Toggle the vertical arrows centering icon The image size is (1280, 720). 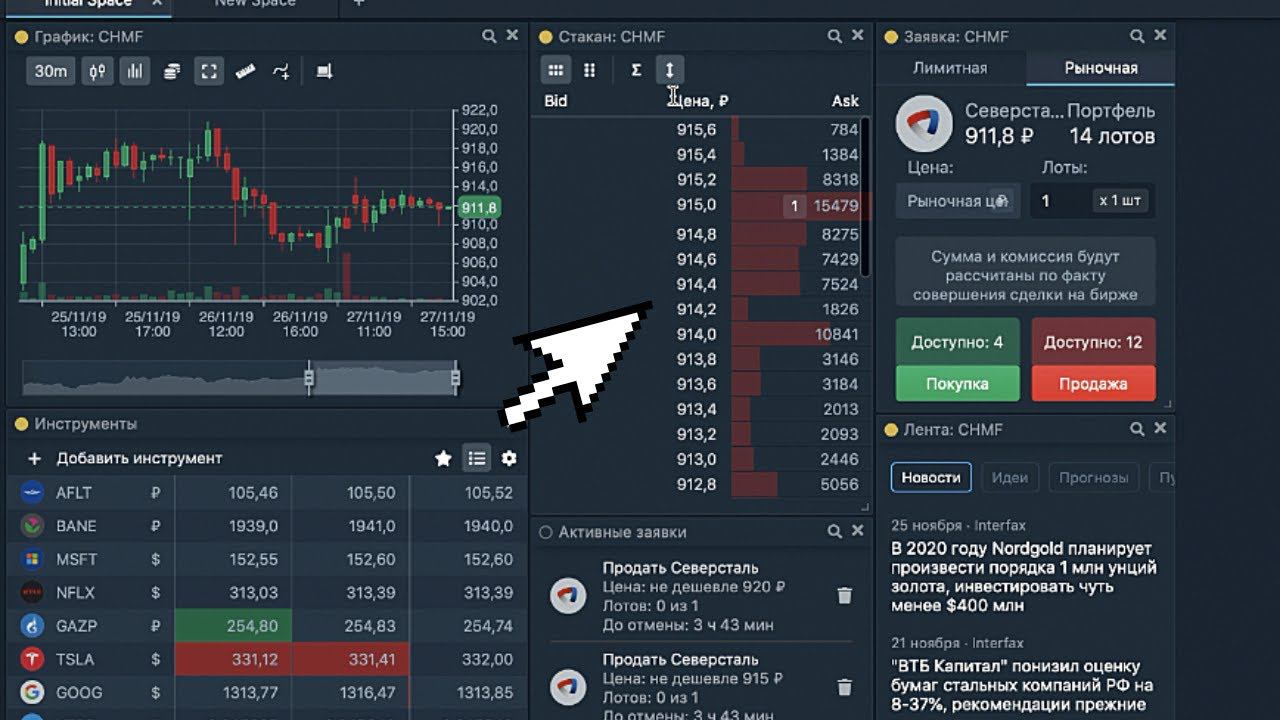point(670,70)
